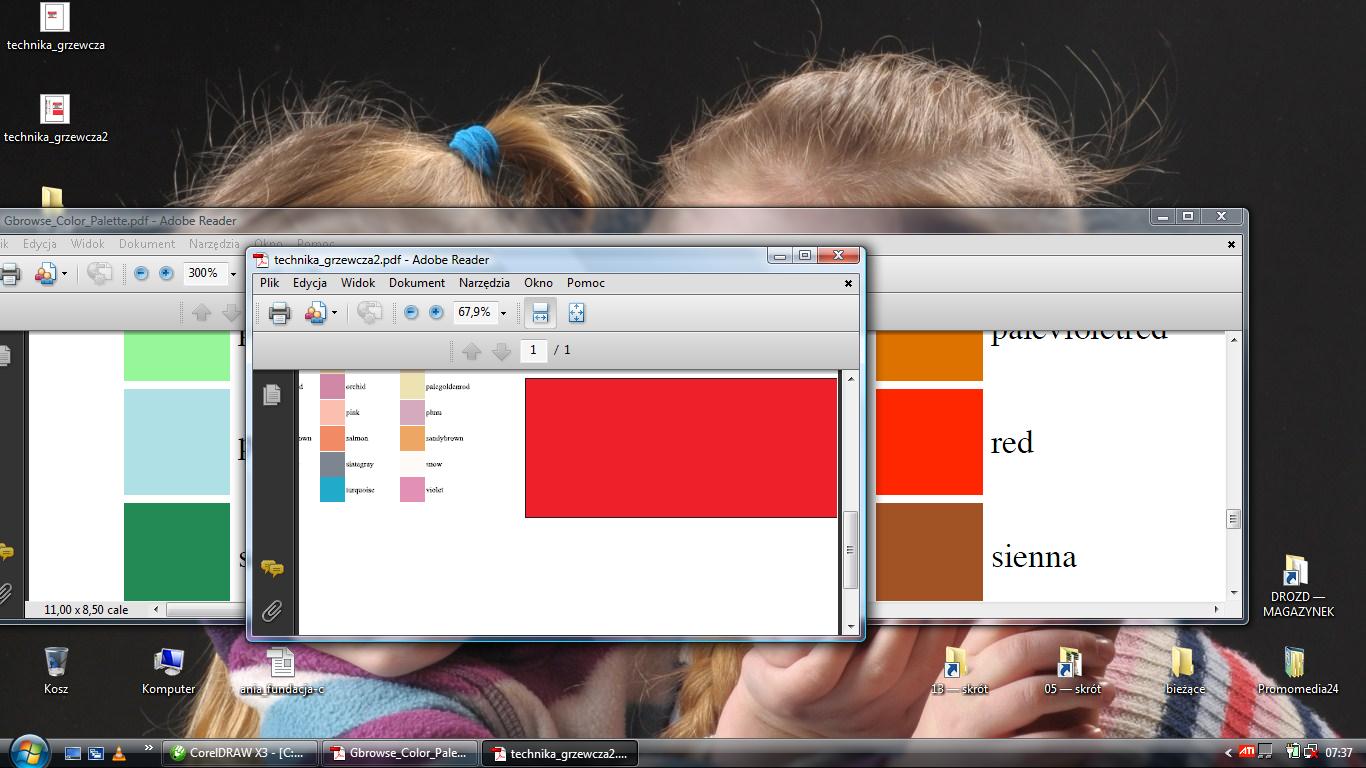Open the 300% zoom dropdown in background window

(233, 273)
